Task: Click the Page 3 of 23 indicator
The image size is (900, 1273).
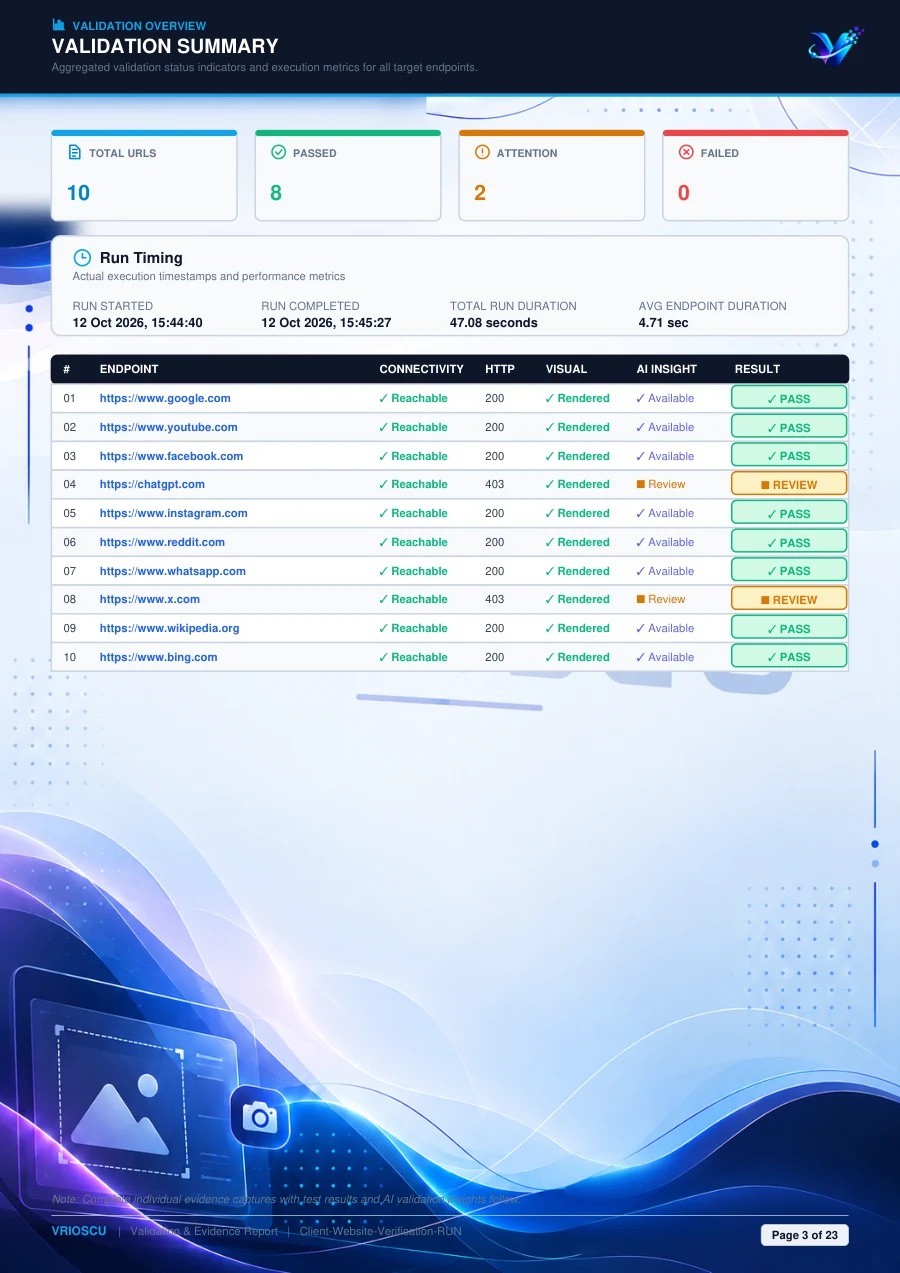Action: 805,1235
